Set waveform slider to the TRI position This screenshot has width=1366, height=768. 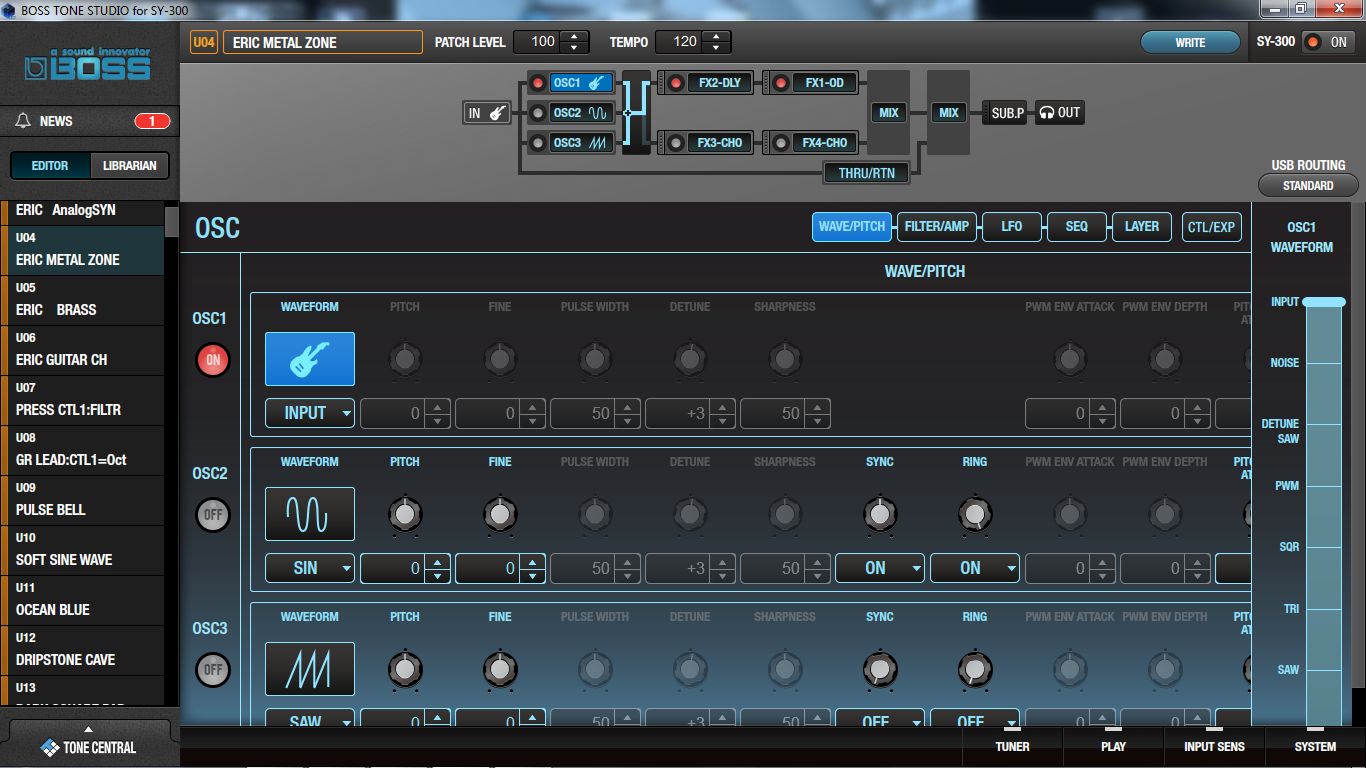[1324, 608]
